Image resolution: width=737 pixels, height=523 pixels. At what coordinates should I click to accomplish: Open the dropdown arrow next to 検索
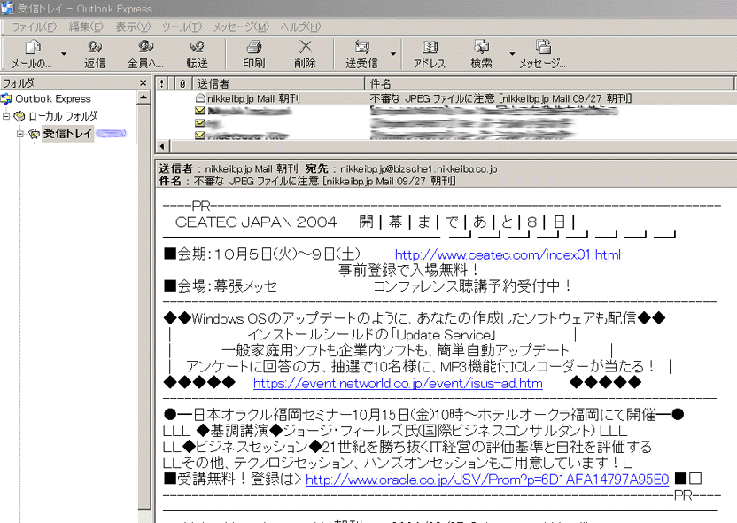pos(511,54)
